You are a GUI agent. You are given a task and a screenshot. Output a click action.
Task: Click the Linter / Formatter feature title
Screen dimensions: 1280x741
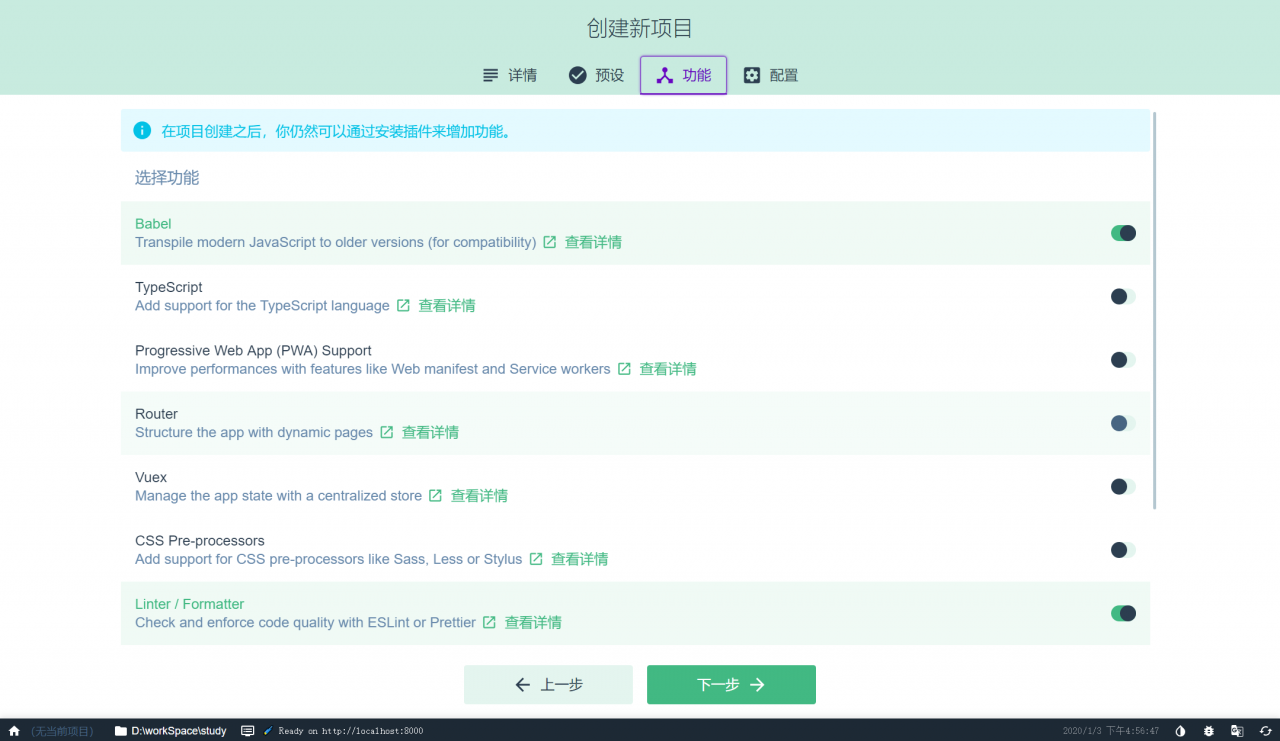pos(190,604)
